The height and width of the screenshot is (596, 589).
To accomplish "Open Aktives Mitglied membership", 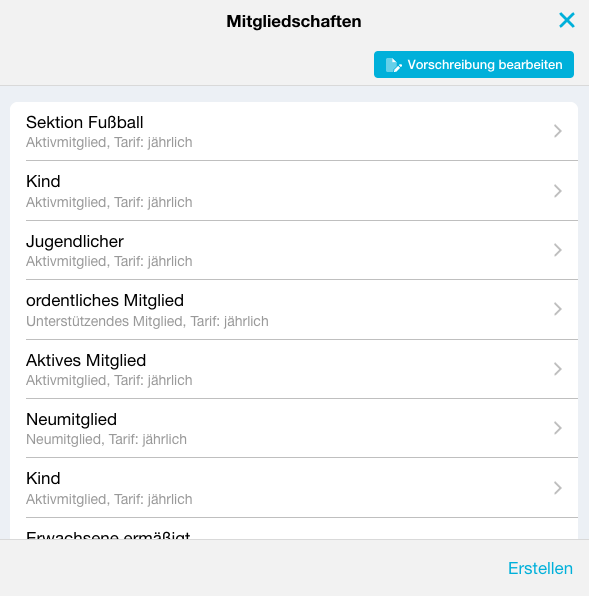I will (x=294, y=369).
